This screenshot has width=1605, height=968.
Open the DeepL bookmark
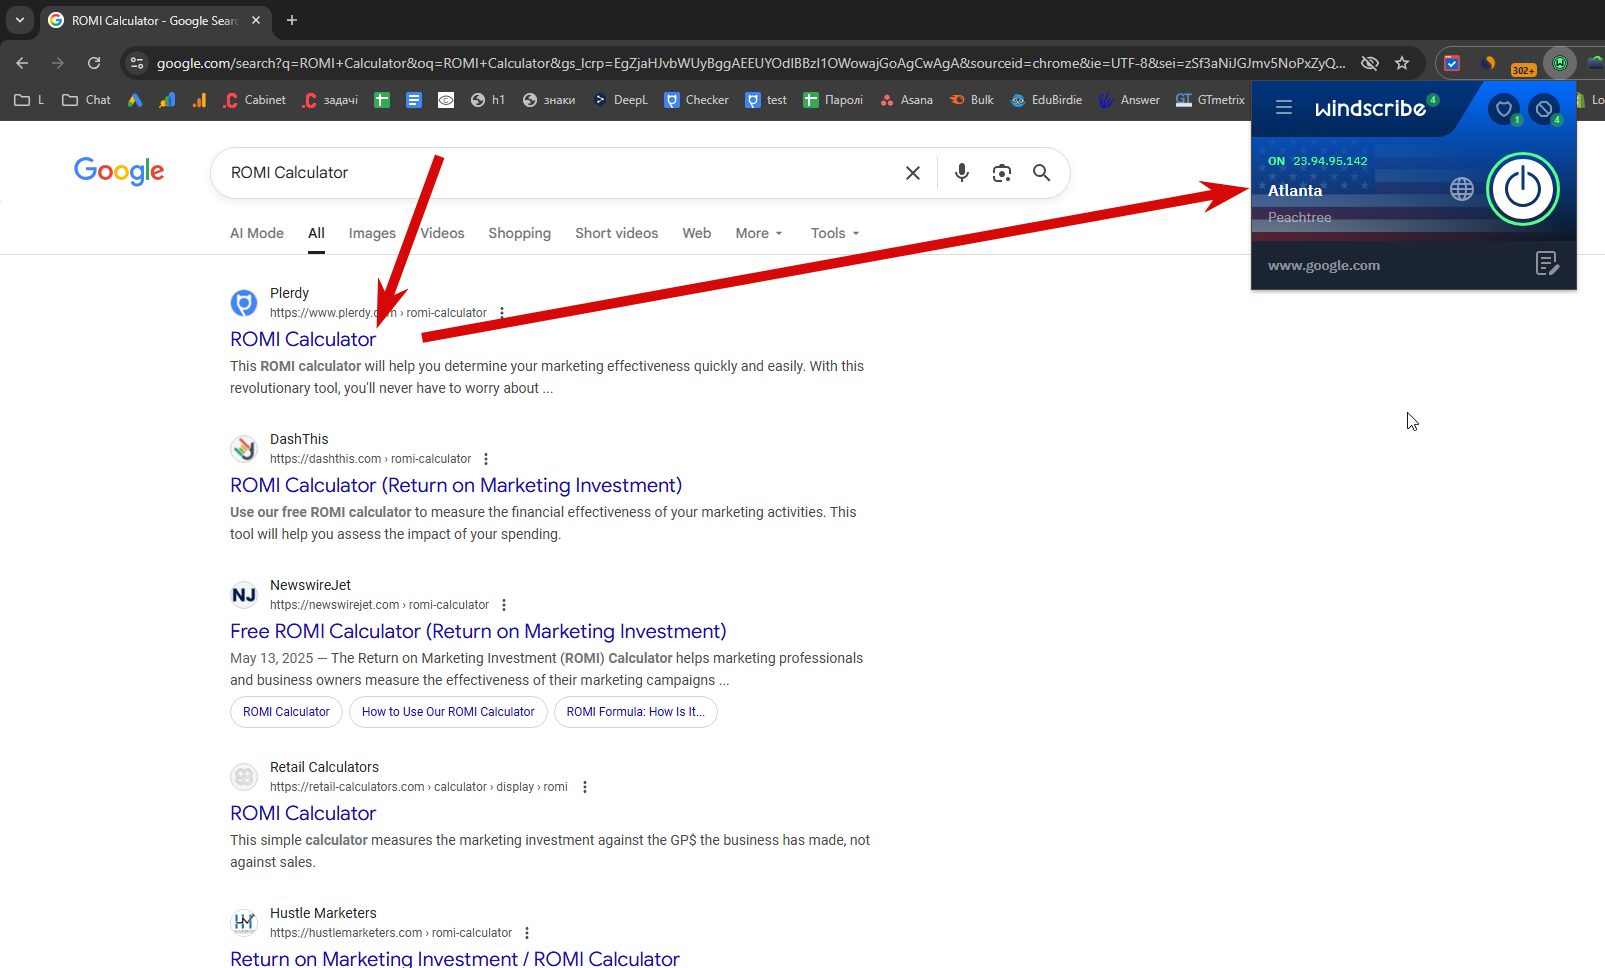coord(621,100)
